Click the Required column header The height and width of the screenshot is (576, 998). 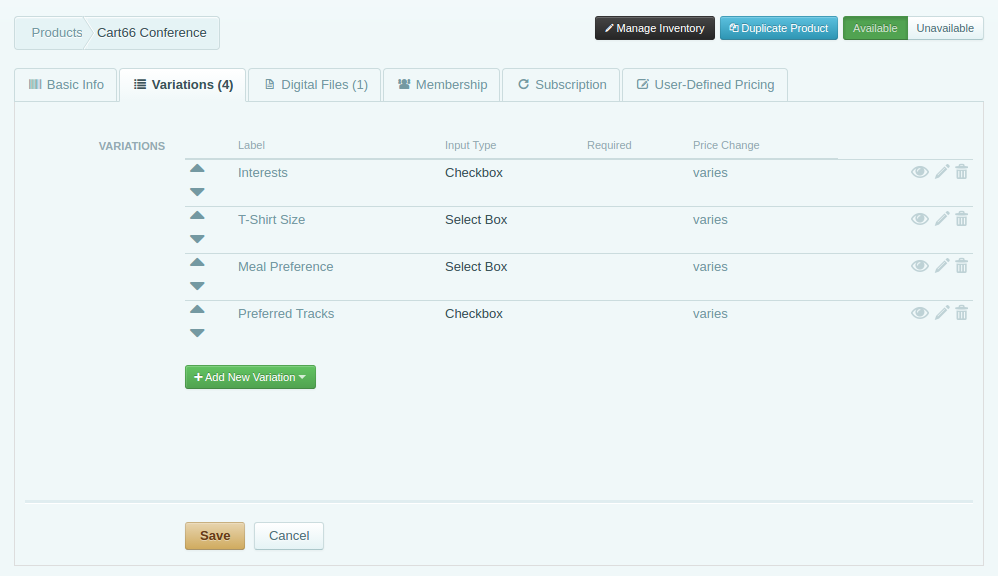[x=609, y=145]
